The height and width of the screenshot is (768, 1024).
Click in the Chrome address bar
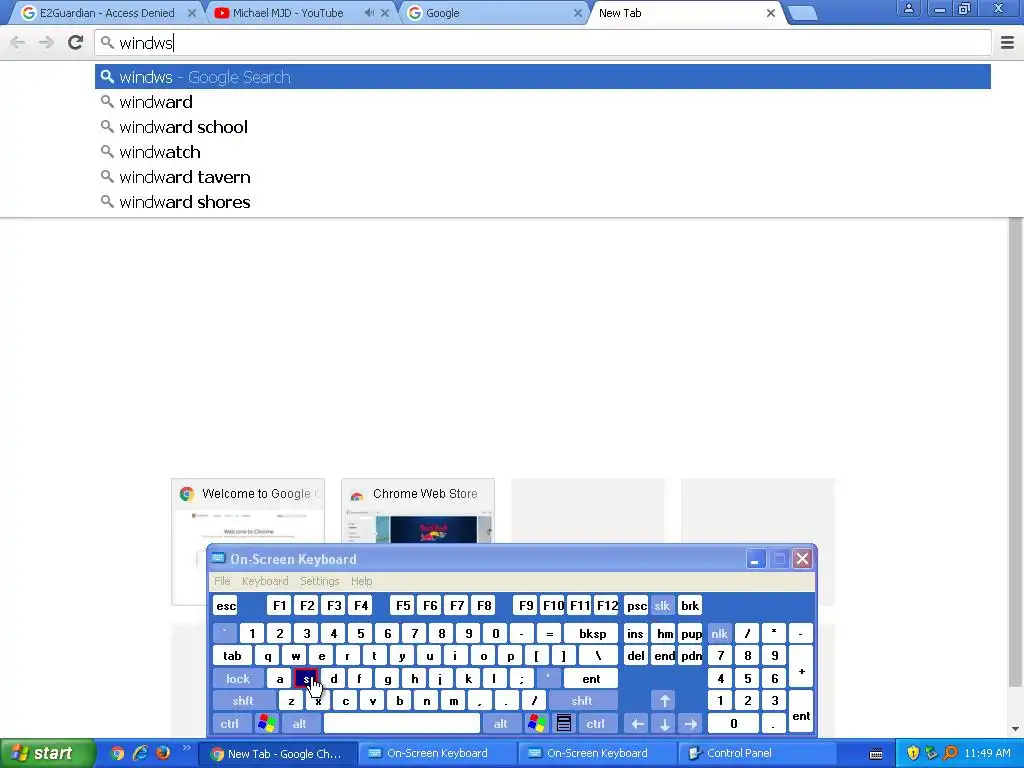click(x=543, y=43)
